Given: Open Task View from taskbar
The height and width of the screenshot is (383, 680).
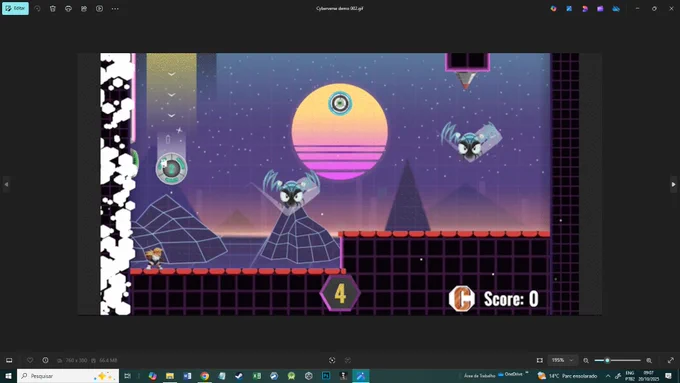Looking at the screenshot, I should pyautogui.click(x=128, y=376).
